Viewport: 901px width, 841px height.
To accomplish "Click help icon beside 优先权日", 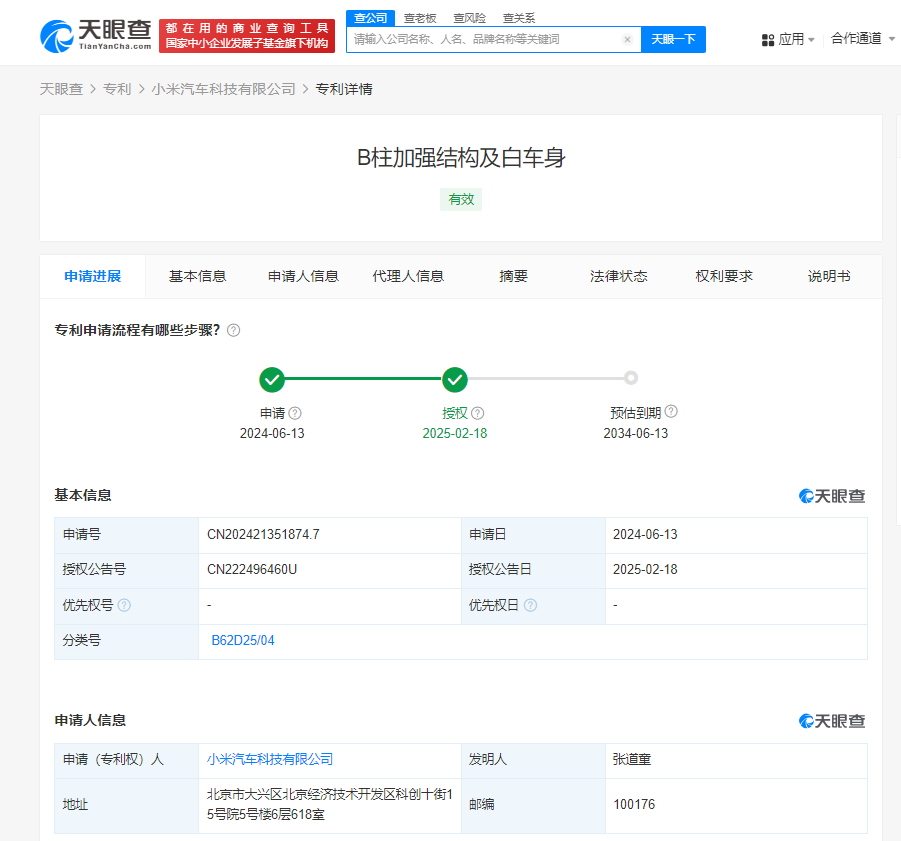I will (x=530, y=605).
